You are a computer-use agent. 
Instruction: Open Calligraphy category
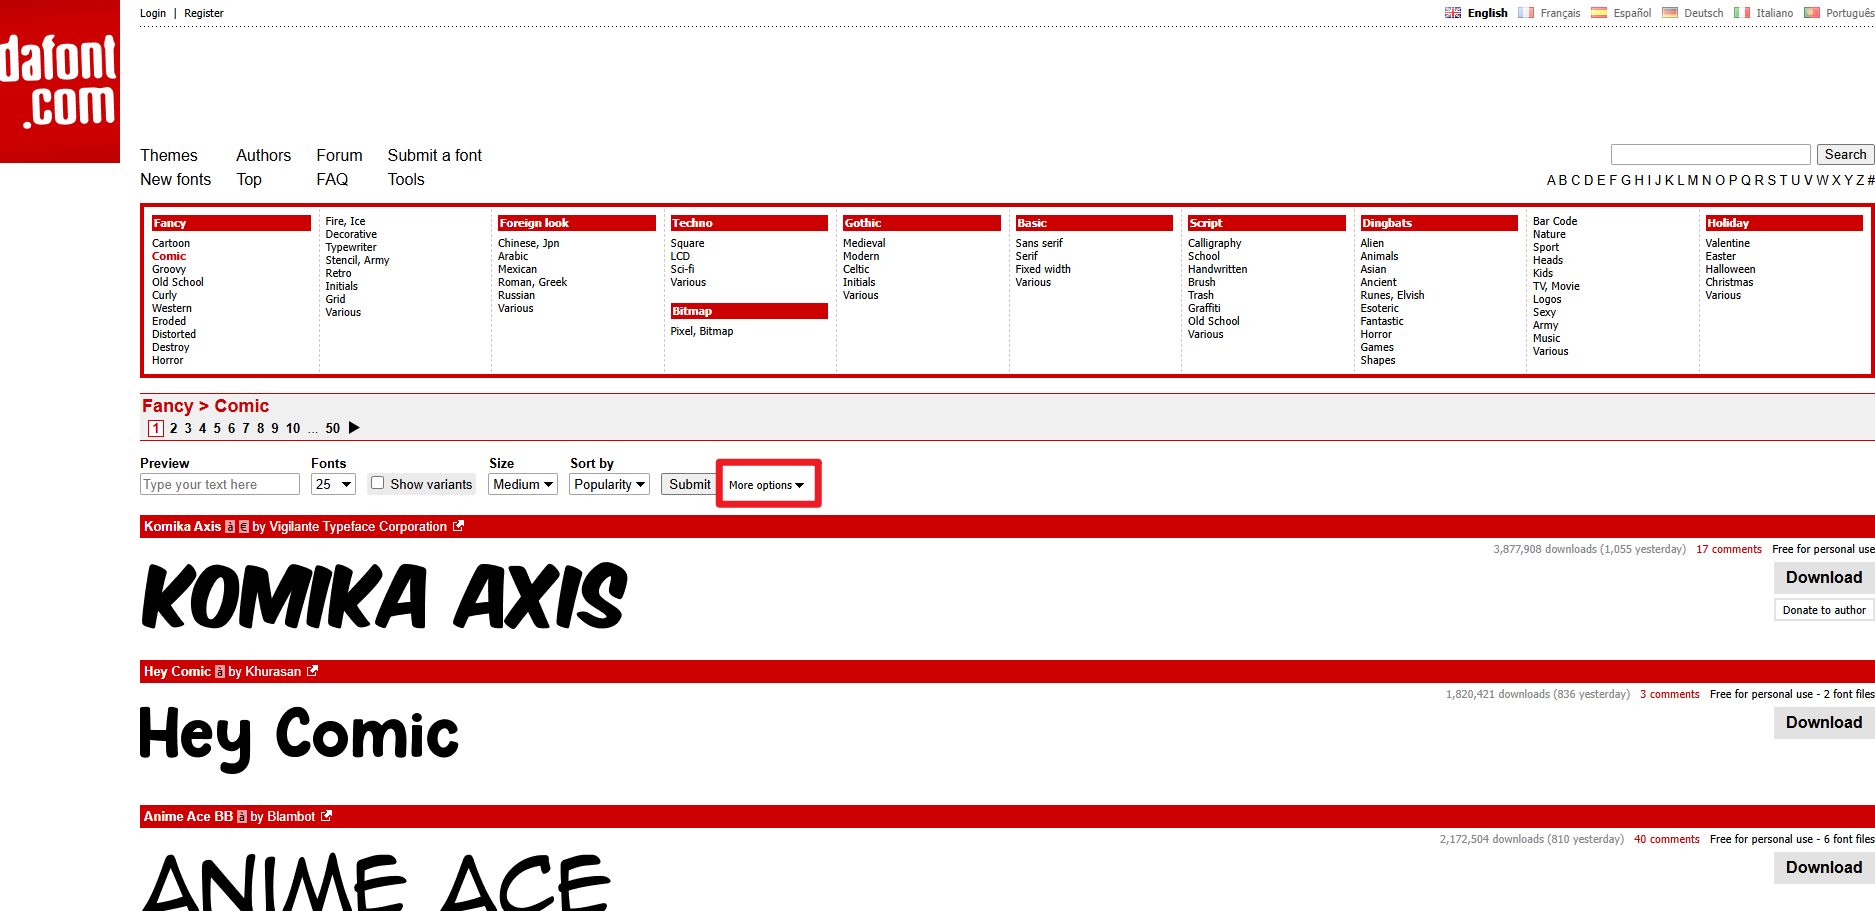point(1215,243)
